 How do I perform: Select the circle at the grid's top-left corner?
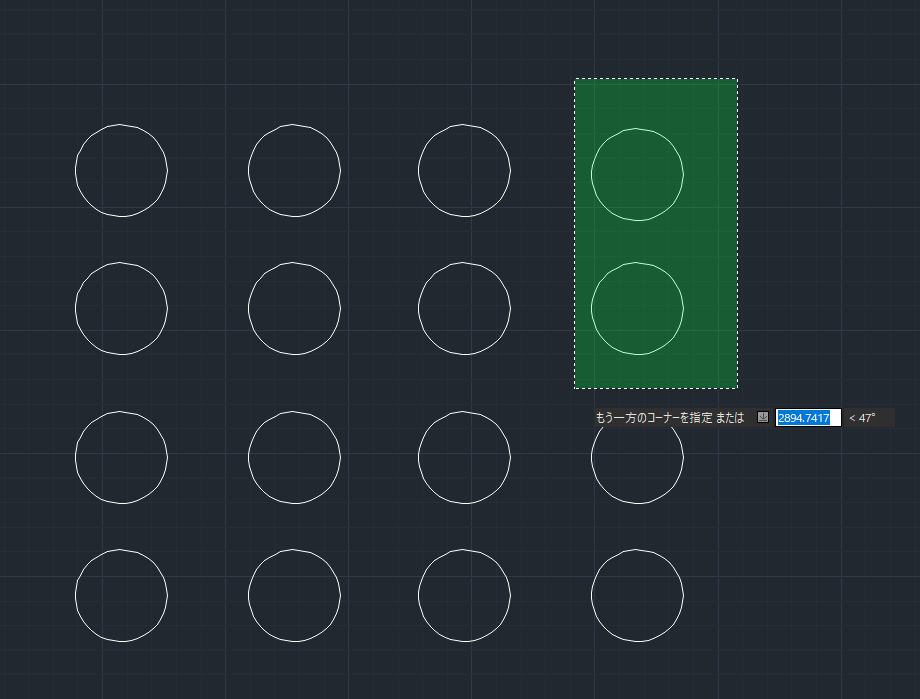click(121, 170)
